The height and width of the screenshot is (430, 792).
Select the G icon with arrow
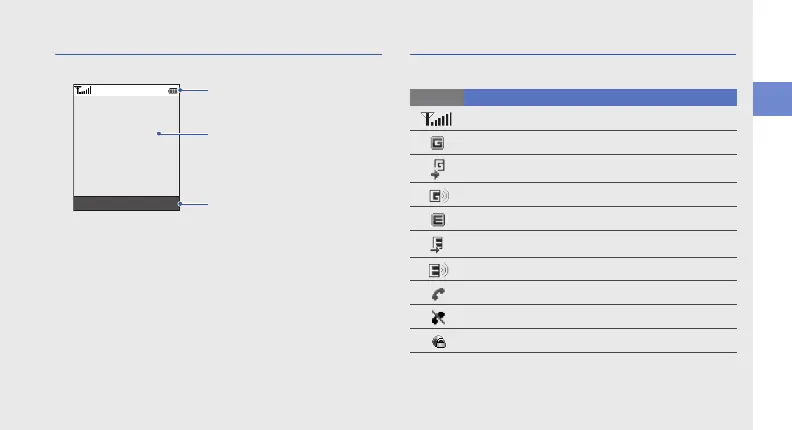click(x=437, y=168)
